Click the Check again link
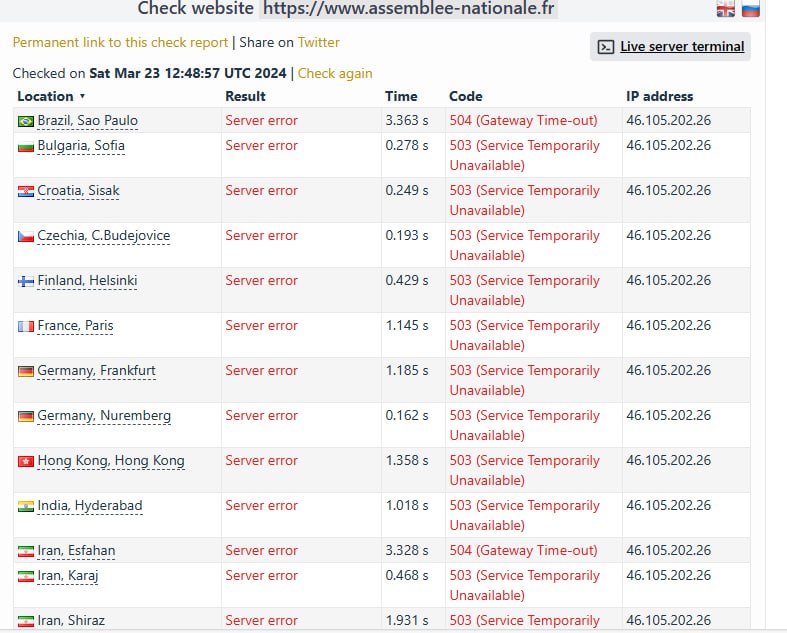 tap(335, 73)
